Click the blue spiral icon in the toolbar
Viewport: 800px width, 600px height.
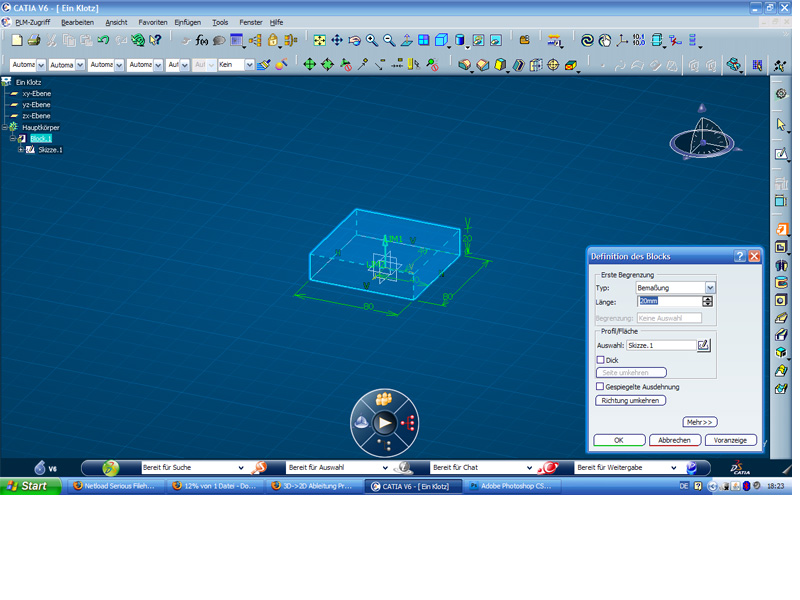coord(587,40)
